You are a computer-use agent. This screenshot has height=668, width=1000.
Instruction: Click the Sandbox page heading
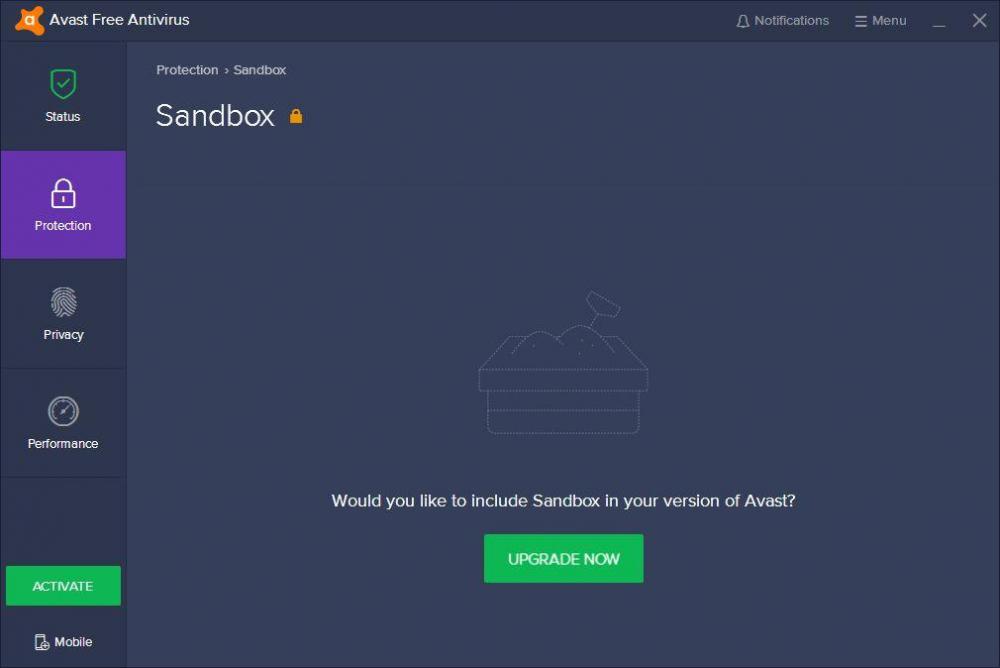(215, 116)
